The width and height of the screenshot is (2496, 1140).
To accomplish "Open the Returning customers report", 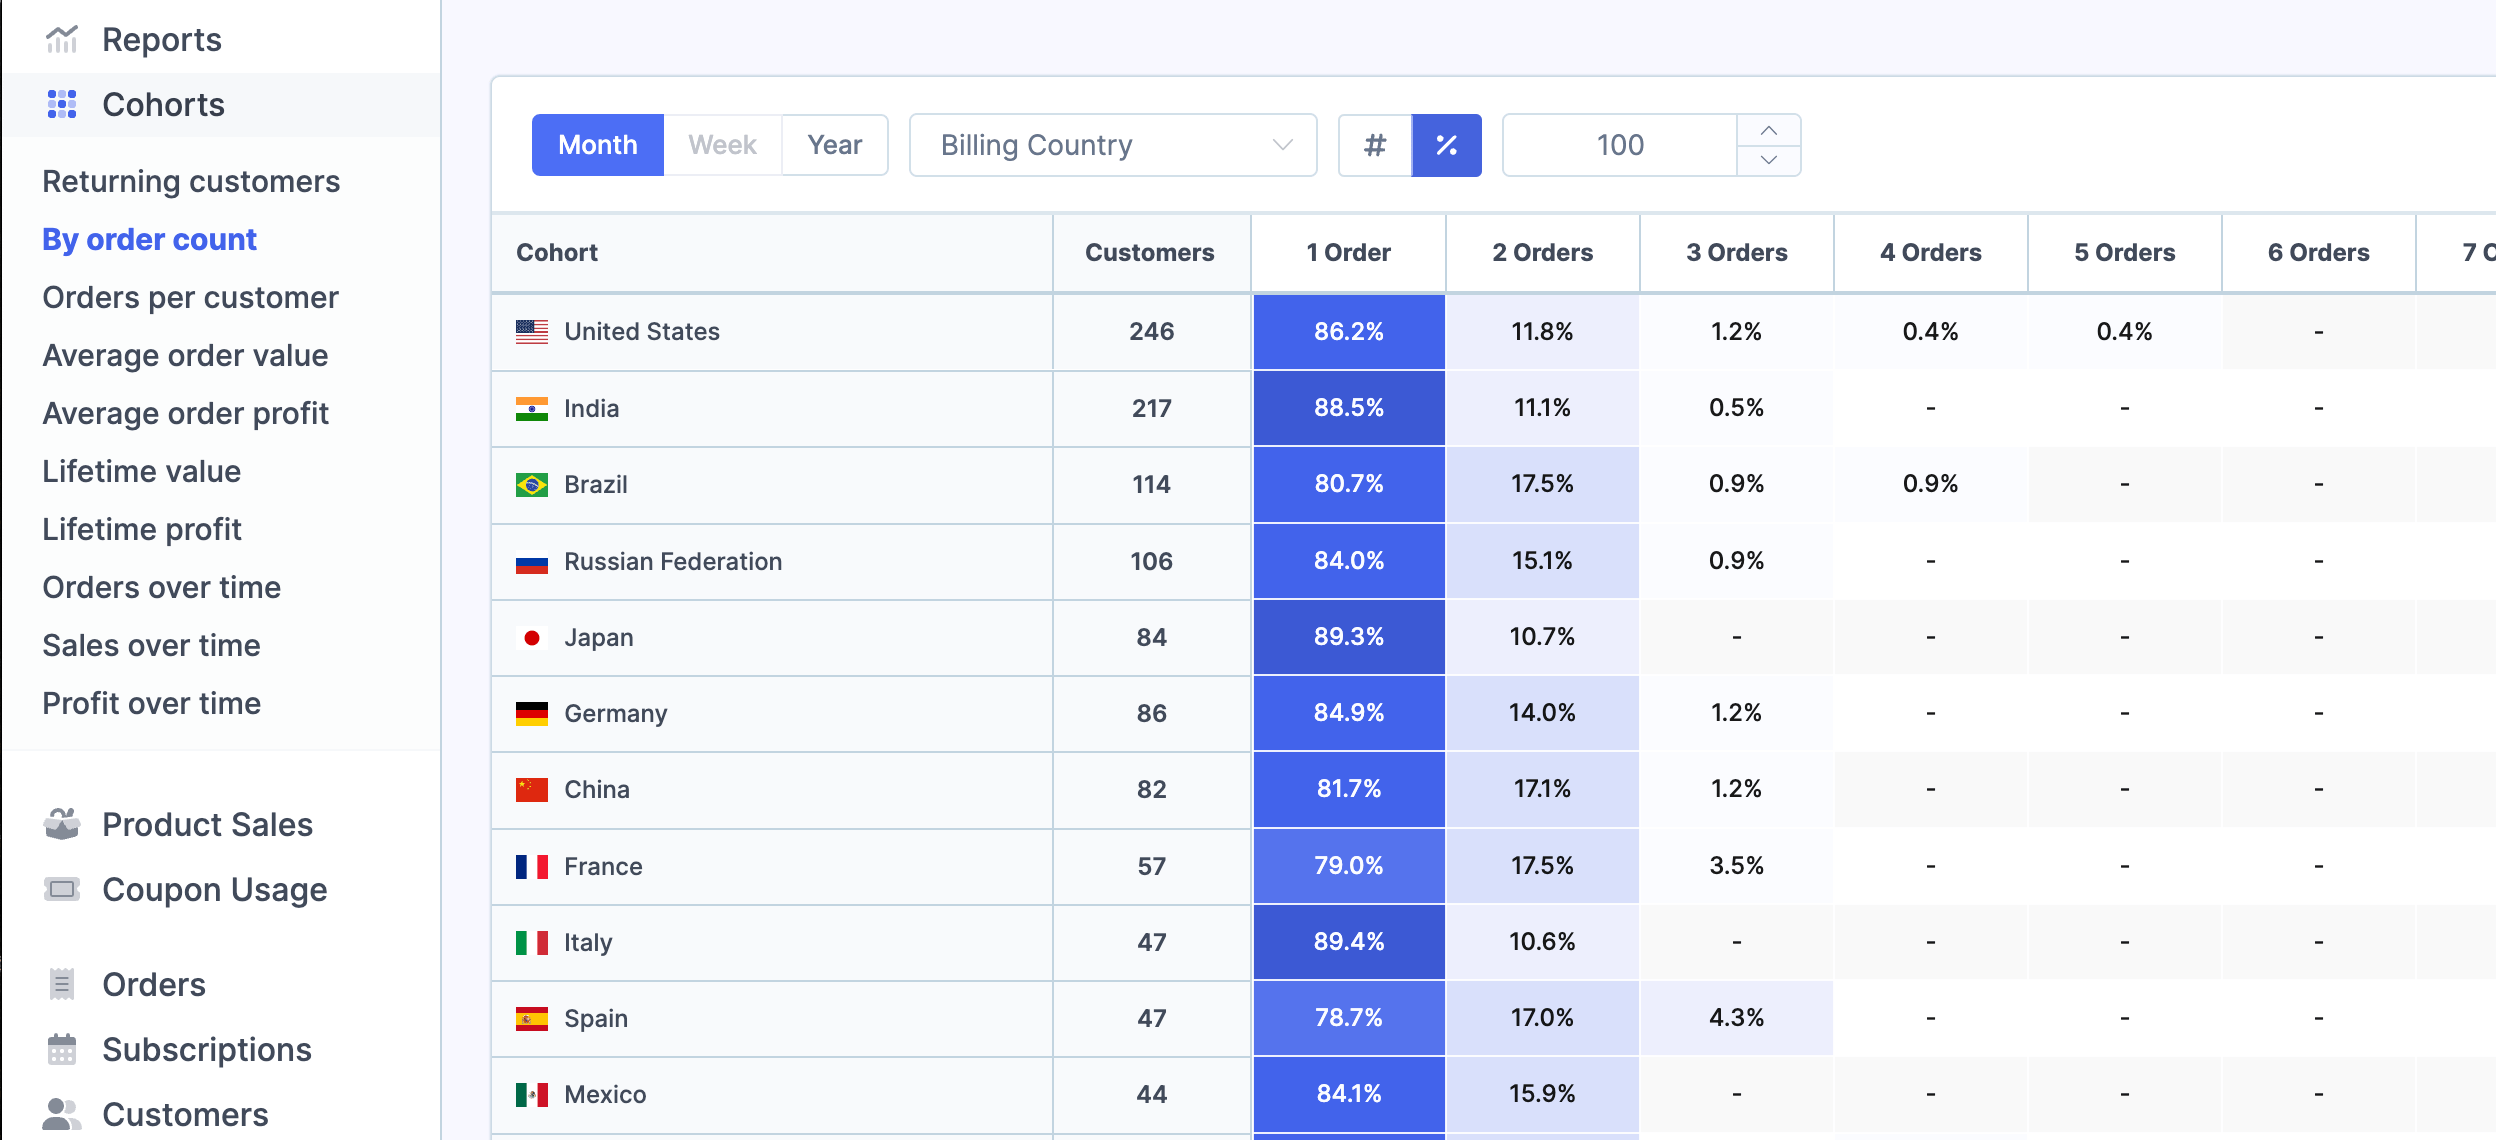I will (x=191, y=181).
